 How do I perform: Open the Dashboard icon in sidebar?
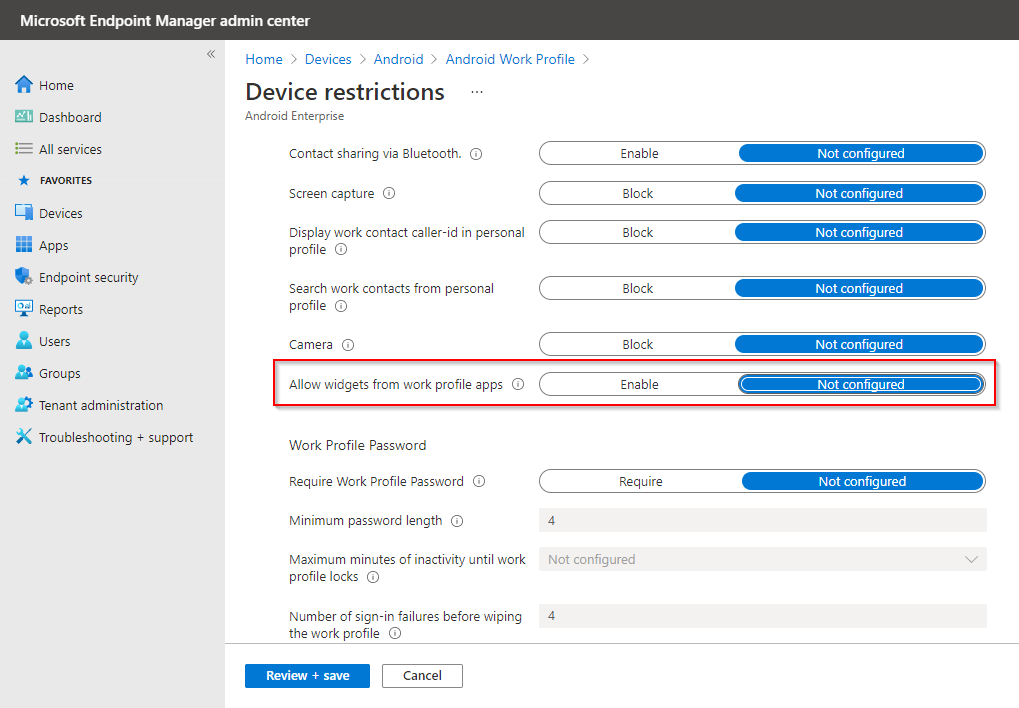(24, 117)
